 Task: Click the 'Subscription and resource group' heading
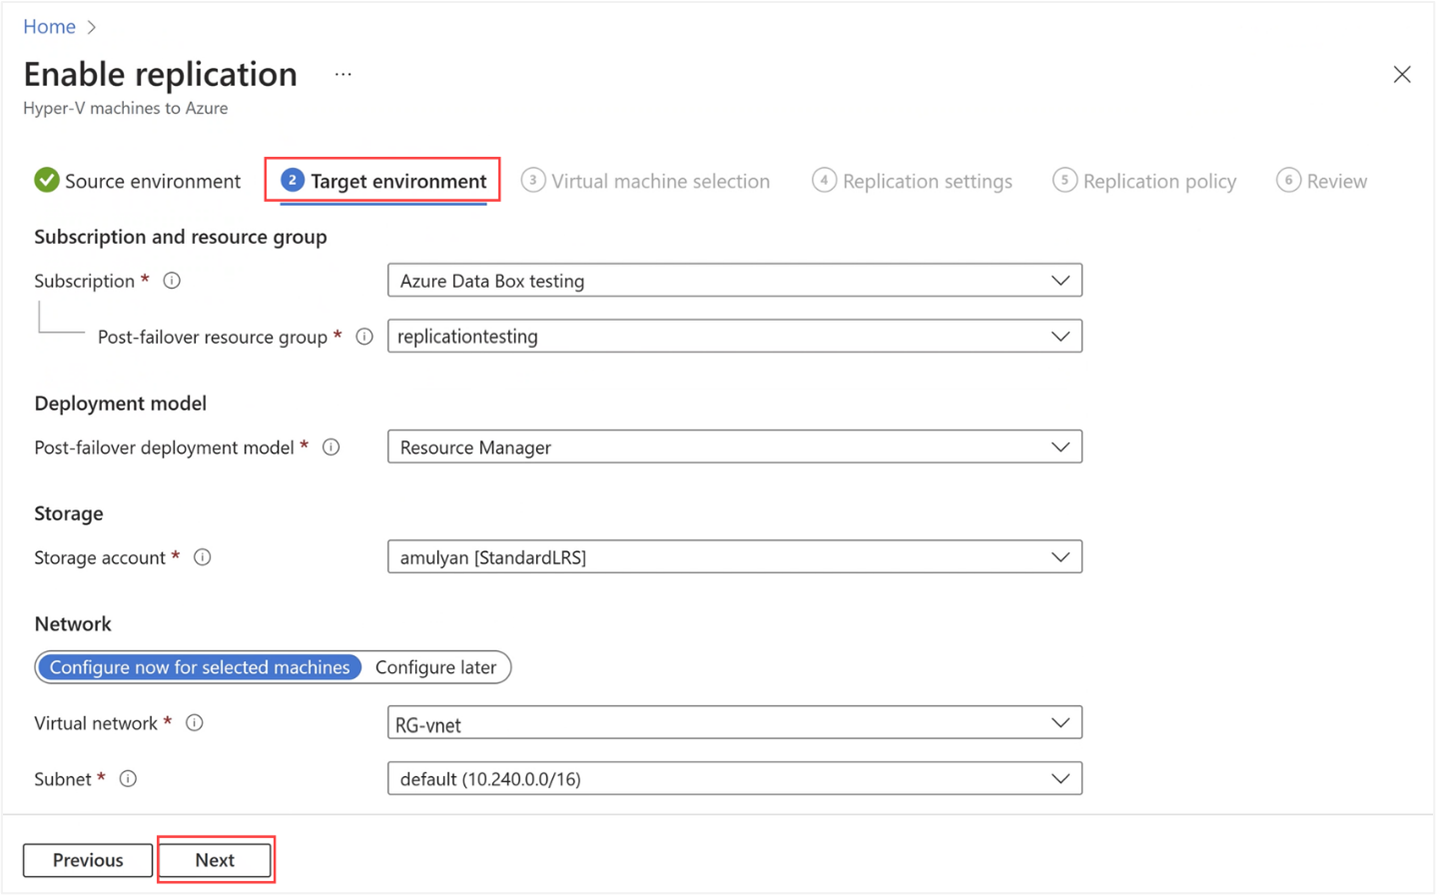pos(181,237)
